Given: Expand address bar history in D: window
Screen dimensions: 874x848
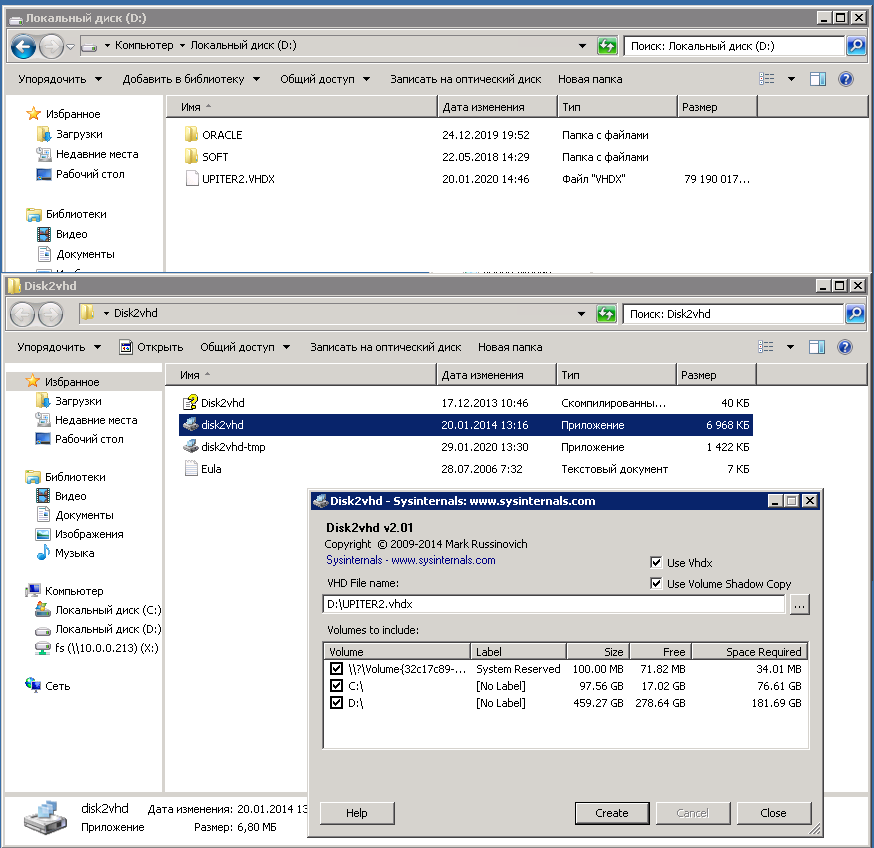Looking at the screenshot, I should 582,46.
